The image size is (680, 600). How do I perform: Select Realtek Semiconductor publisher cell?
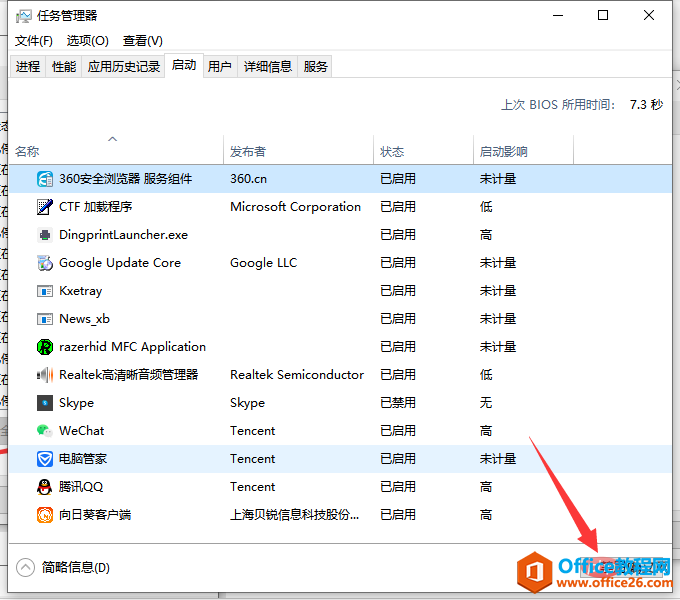tap(297, 375)
